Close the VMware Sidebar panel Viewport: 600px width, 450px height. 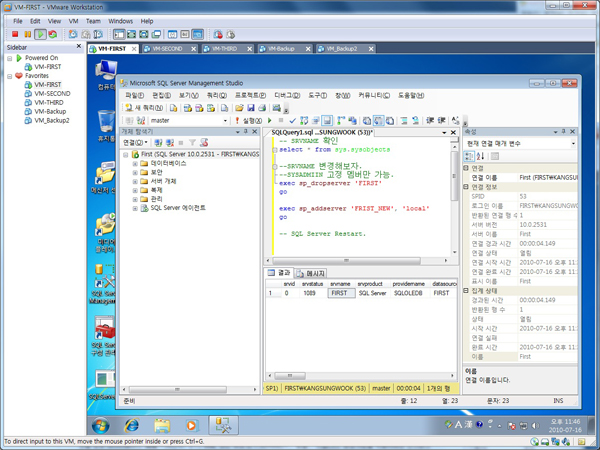click(x=79, y=46)
